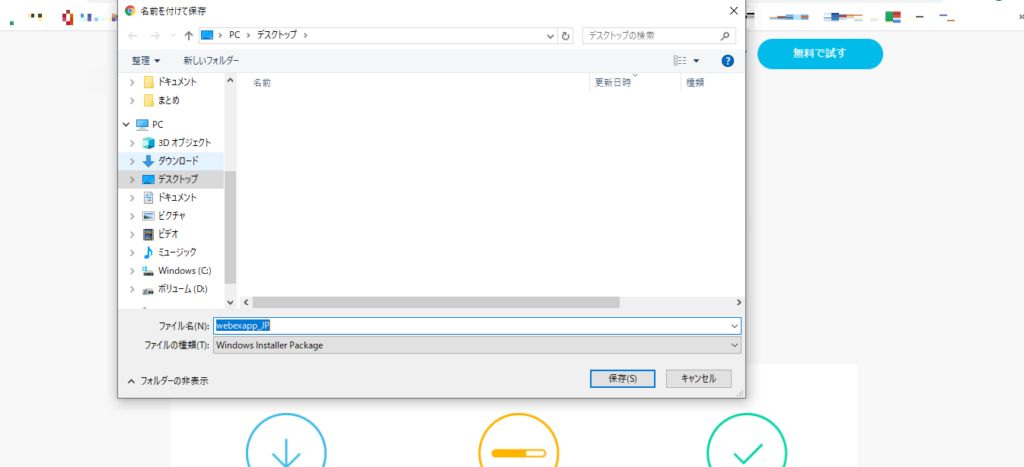Image resolution: width=1024 pixels, height=467 pixels.
Task: Click 無料で試す button on the webpage
Action: coord(820,54)
